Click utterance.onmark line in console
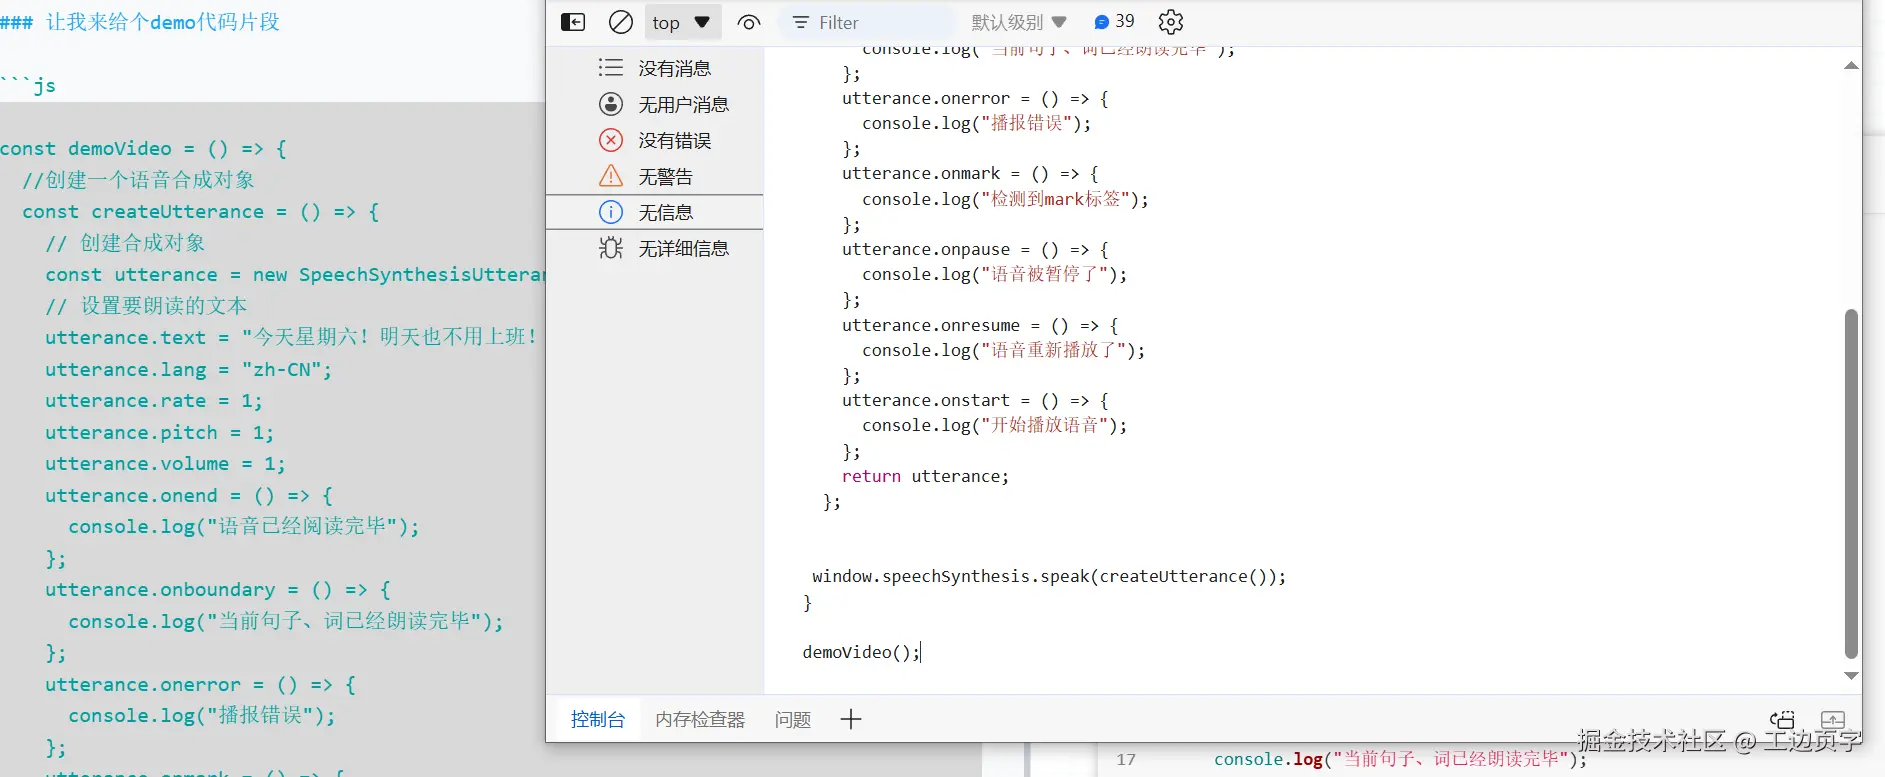 pos(970,173)
